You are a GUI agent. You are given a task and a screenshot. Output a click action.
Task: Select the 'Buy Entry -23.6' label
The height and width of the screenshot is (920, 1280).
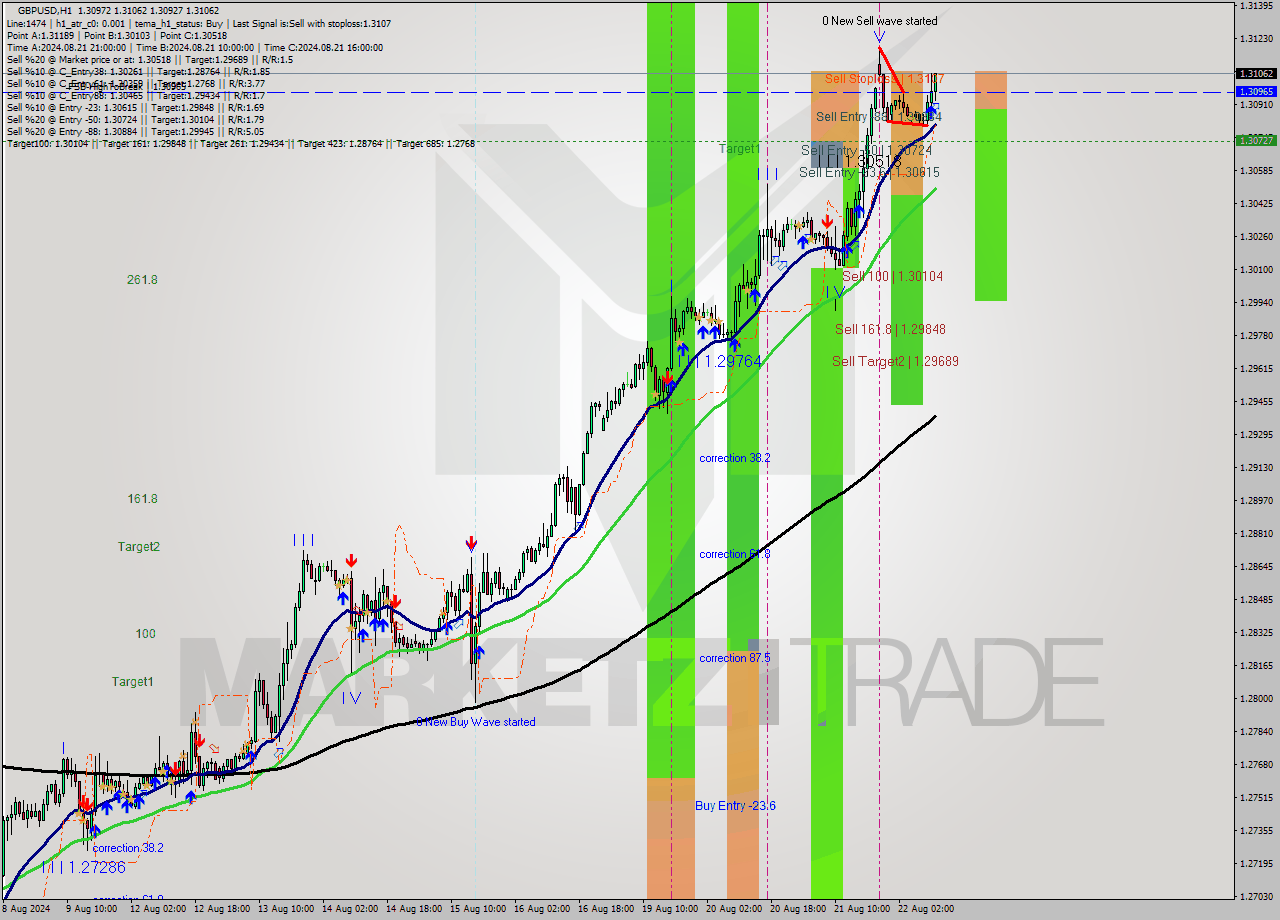pos(735,806)
